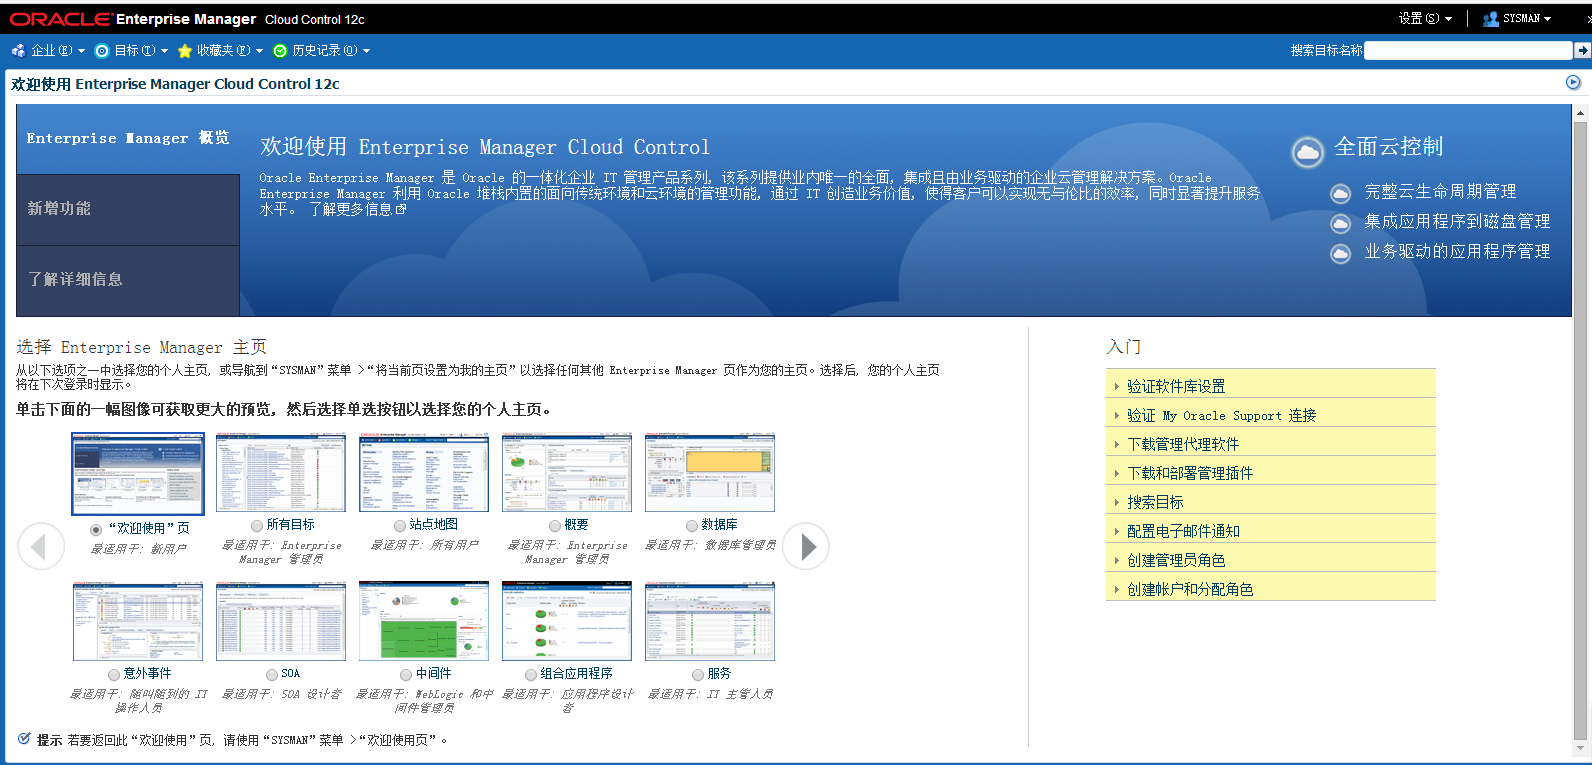Select the 组合应用程序 radio button
The image size is (1592, 765).
[531, 675]
